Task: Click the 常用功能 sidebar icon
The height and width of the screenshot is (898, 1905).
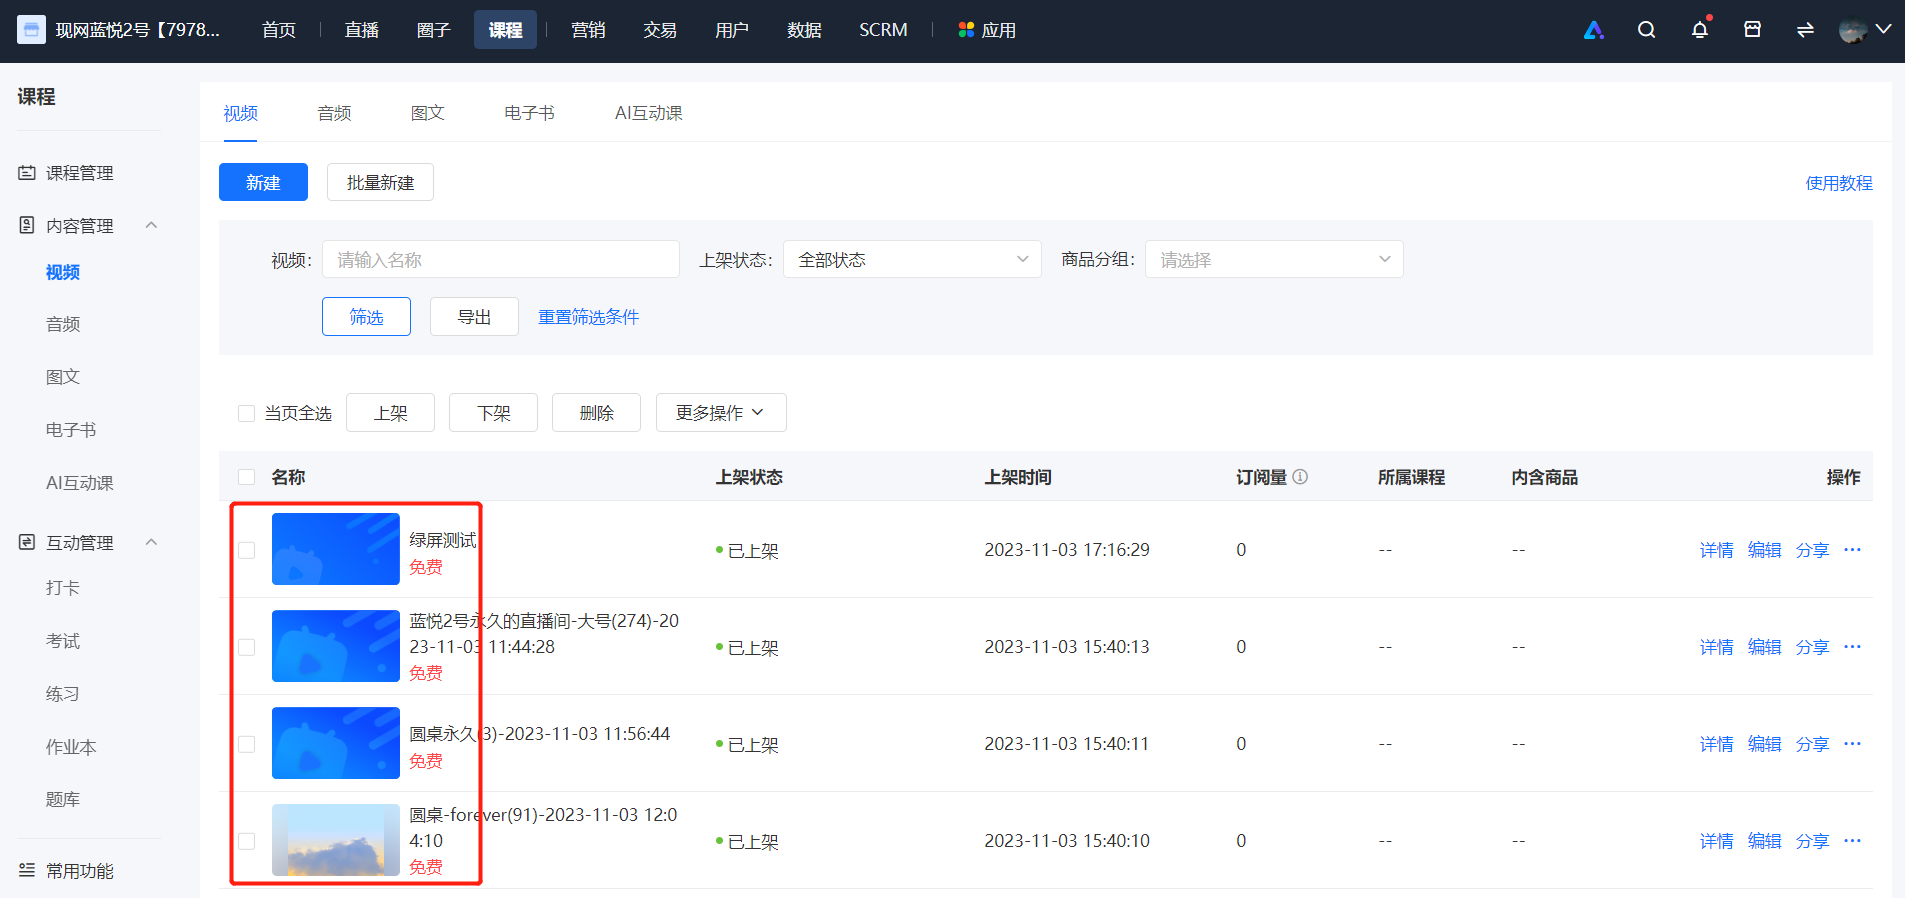Action: [x=27, y=870]
